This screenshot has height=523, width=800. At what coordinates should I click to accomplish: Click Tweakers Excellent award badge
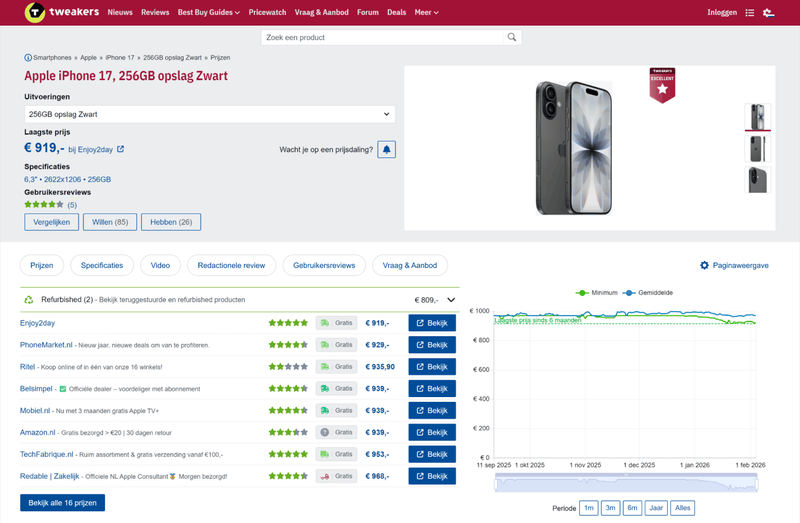tap(662, 85)
